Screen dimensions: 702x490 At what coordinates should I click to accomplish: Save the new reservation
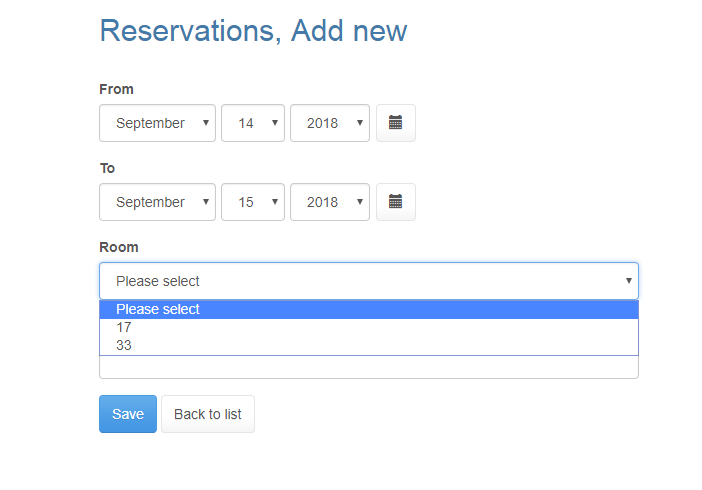(x=128, y=414)
